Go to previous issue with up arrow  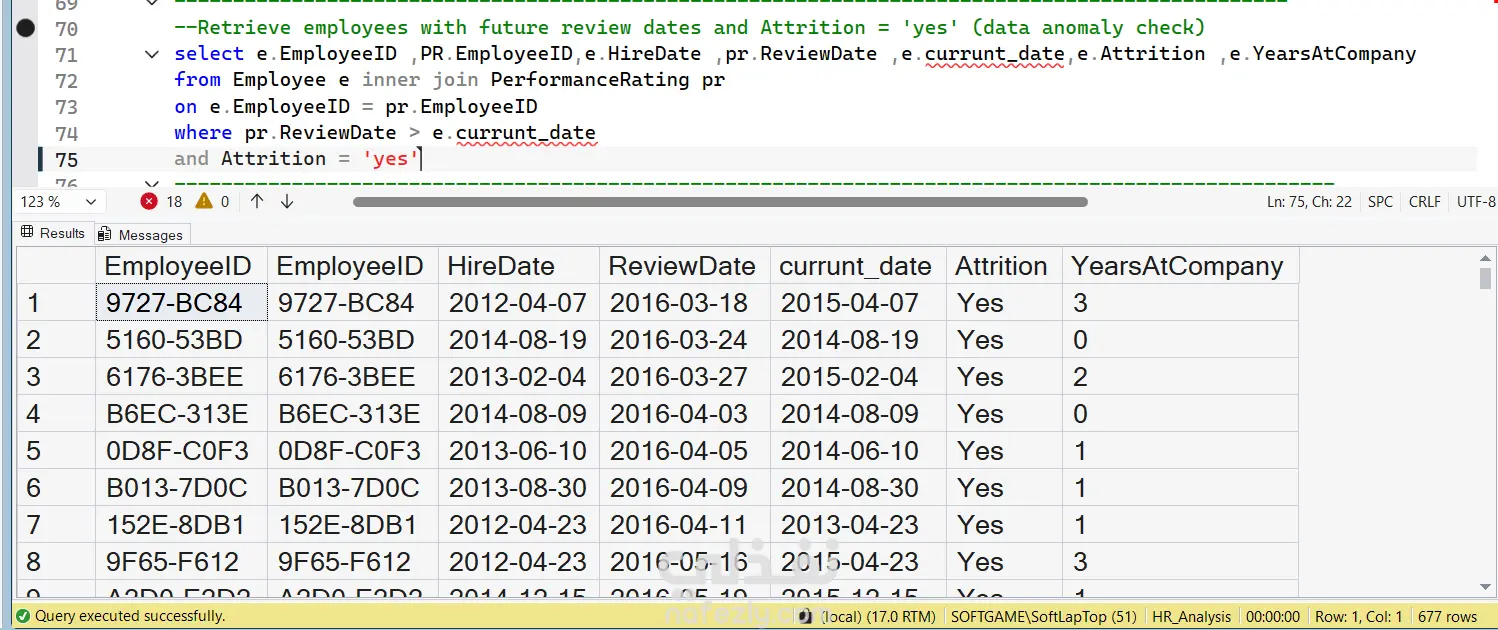click(257, 201)
